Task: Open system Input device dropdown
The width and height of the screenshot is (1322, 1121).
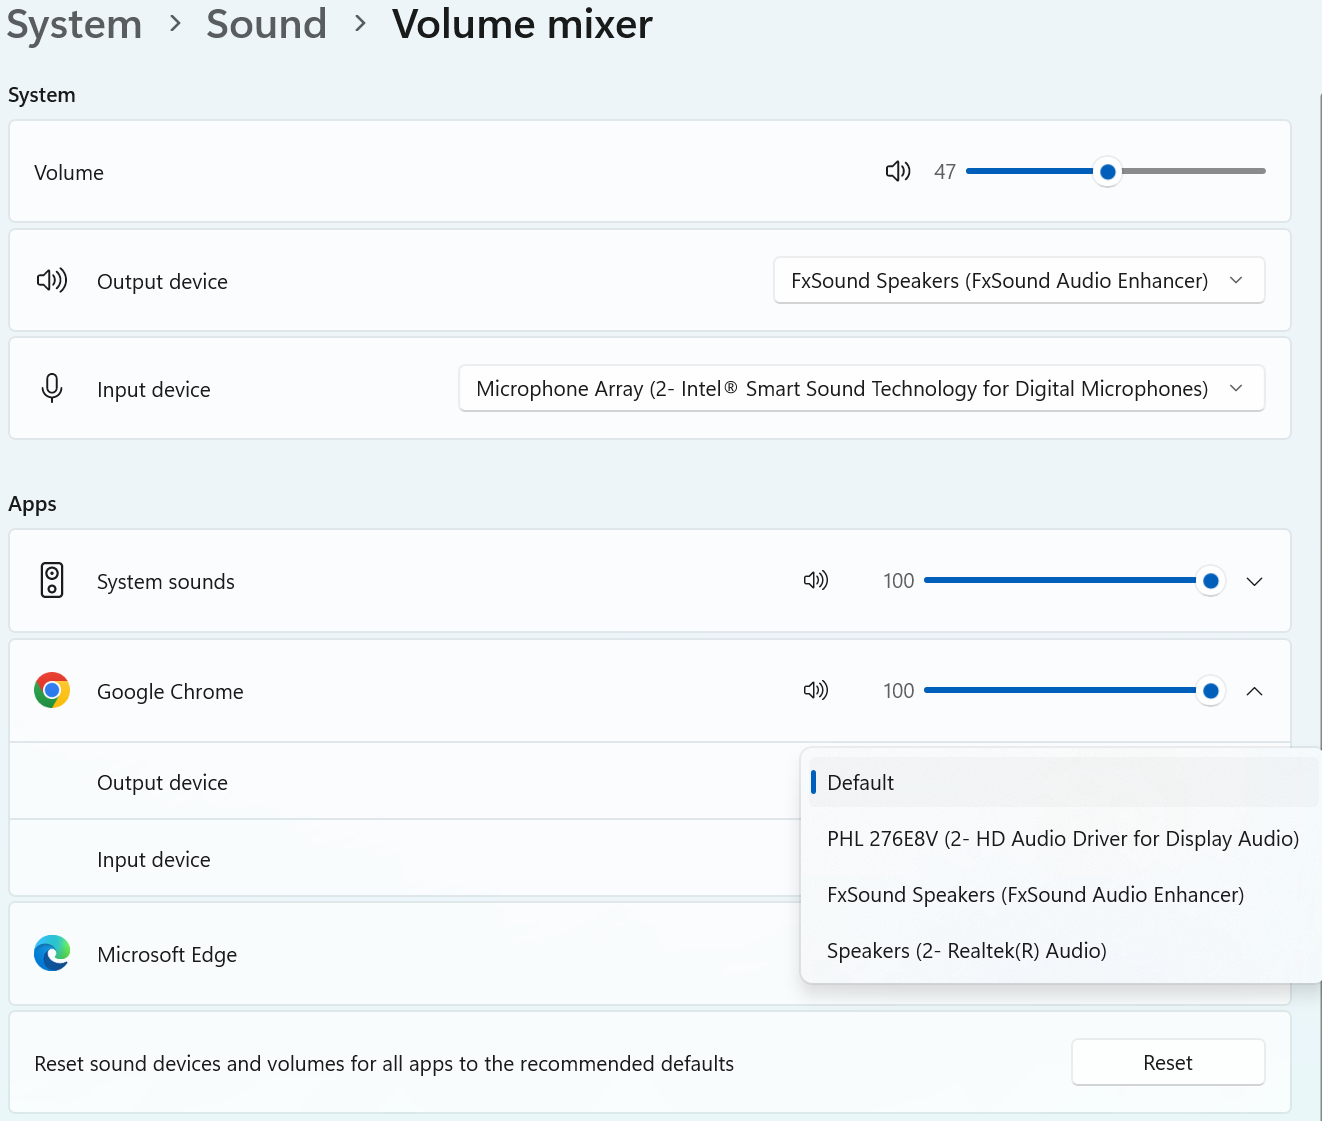Action: coord(861,388)
